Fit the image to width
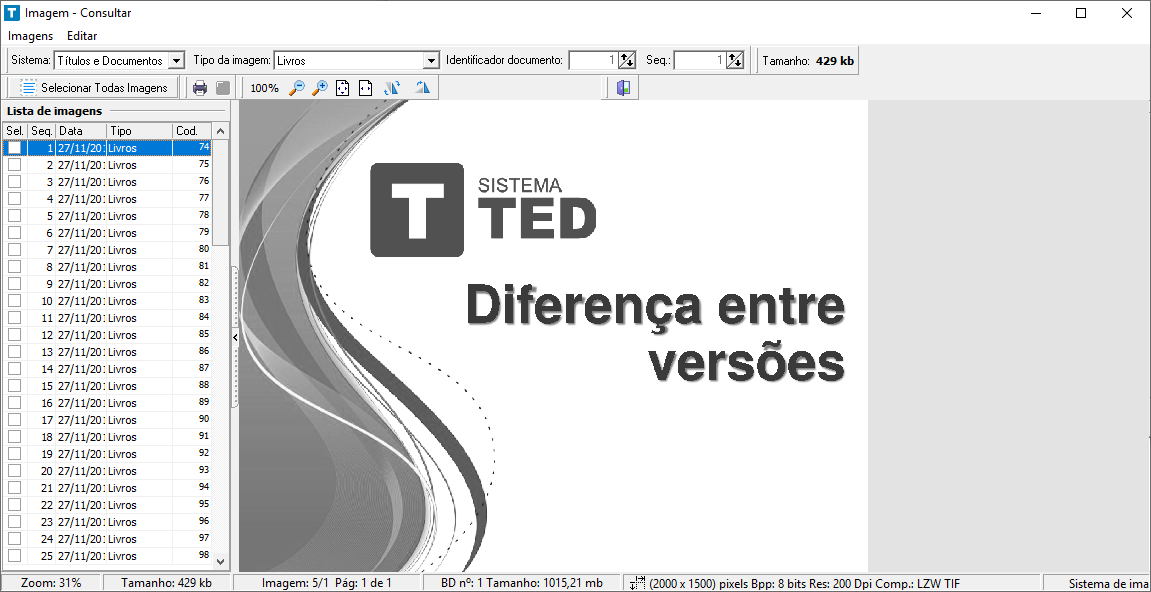Screen dimensions: 1151x592 (366, 88)
